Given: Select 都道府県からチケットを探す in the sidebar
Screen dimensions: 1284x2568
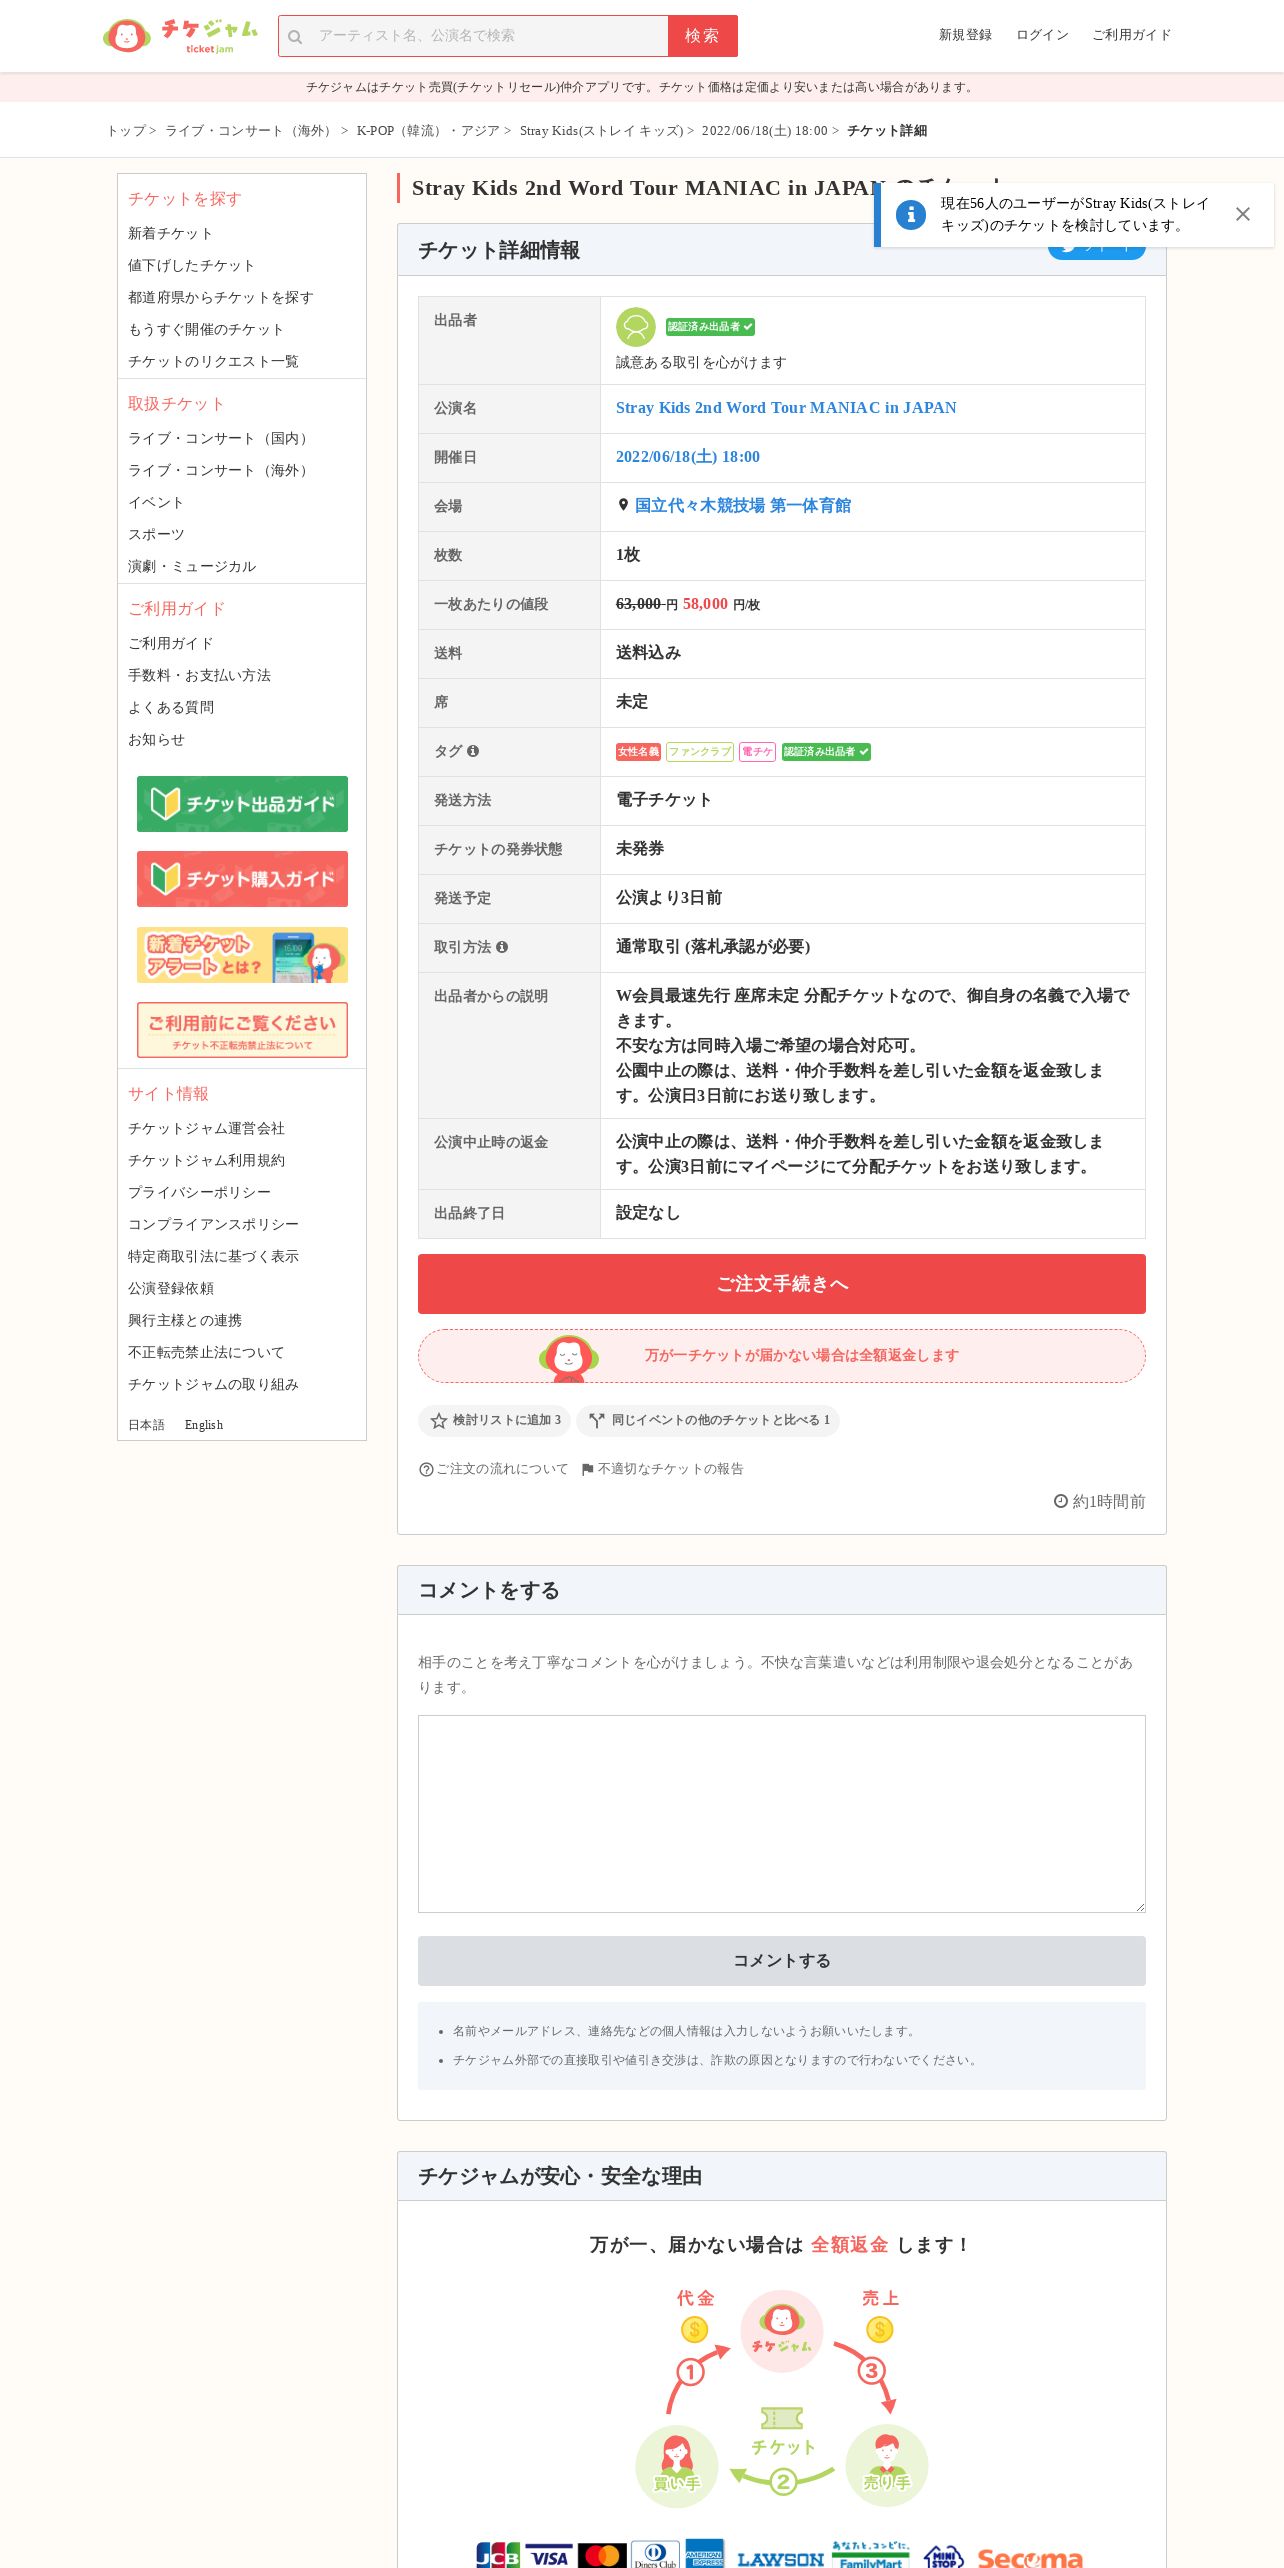Looking at the screenshot, I should tap(221, 297).
